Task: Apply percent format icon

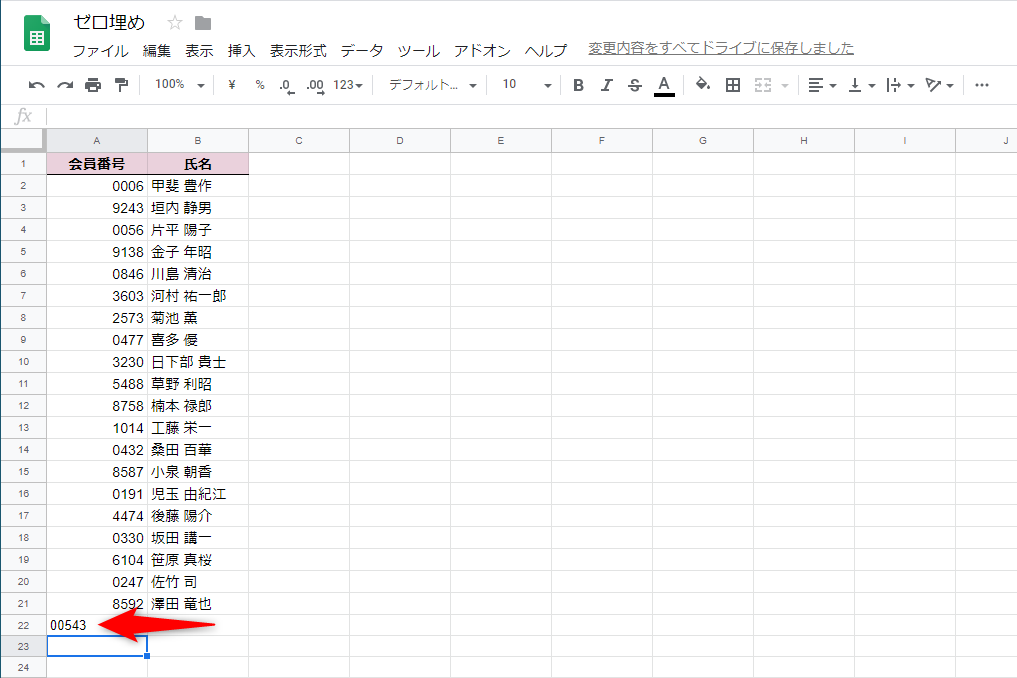Action: (x=260, y=85)
